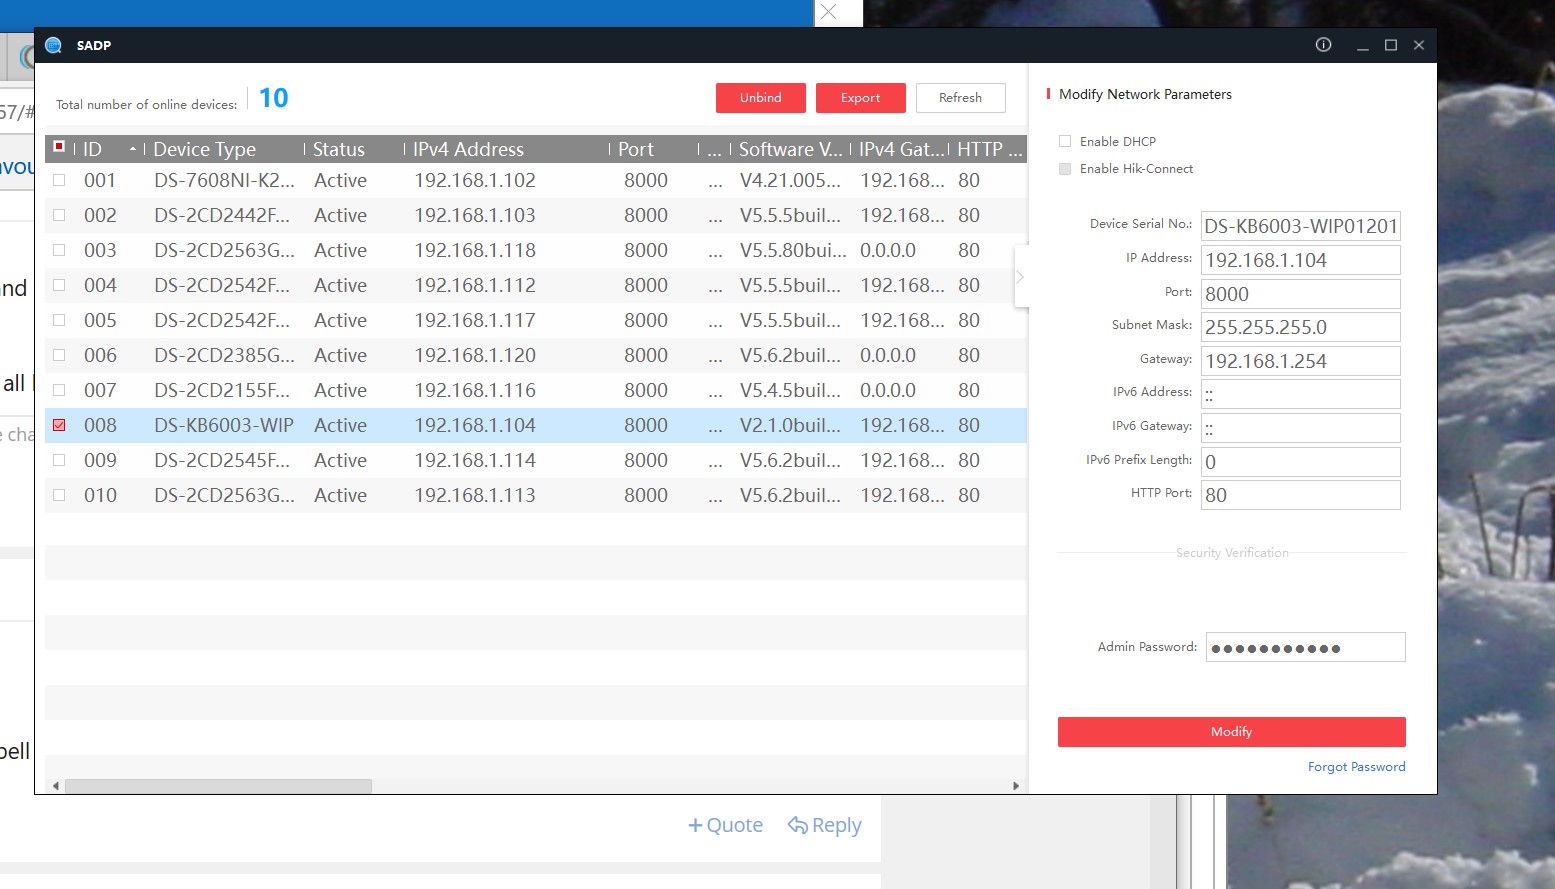
Task: Collapse the Modify Network Parameters side panel
Action: point(1020,277)
